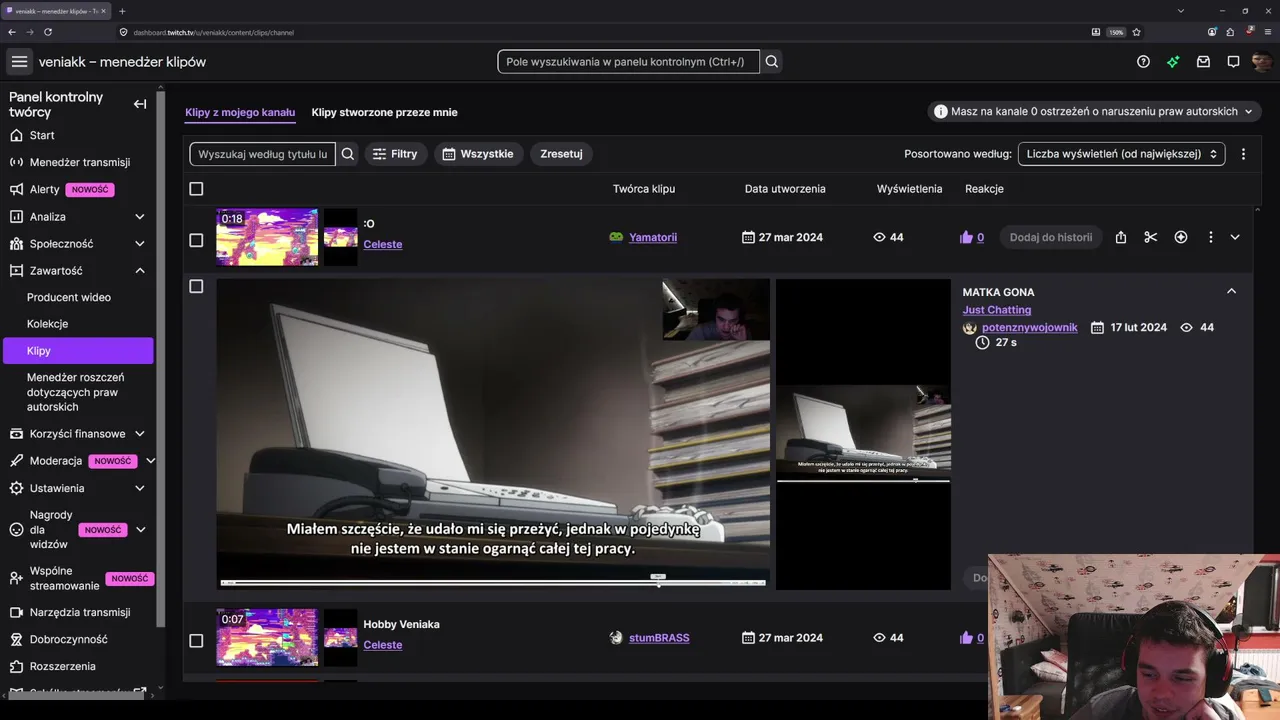Expand the Ustawienia sidebar section
The width and height of the screenshot is (1280, 720).
point(140,488)
